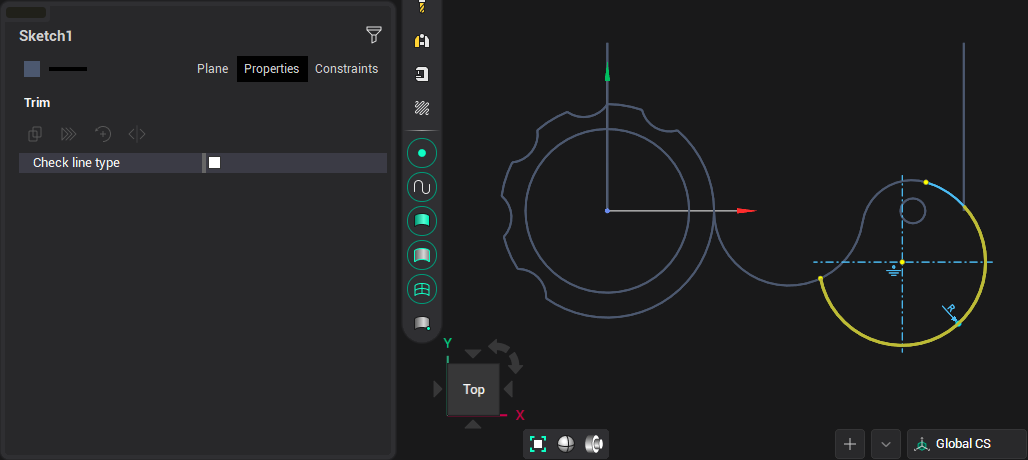Switch to the Plane tab
Viewport: 1028px width, 460px height.
(212, 69)
